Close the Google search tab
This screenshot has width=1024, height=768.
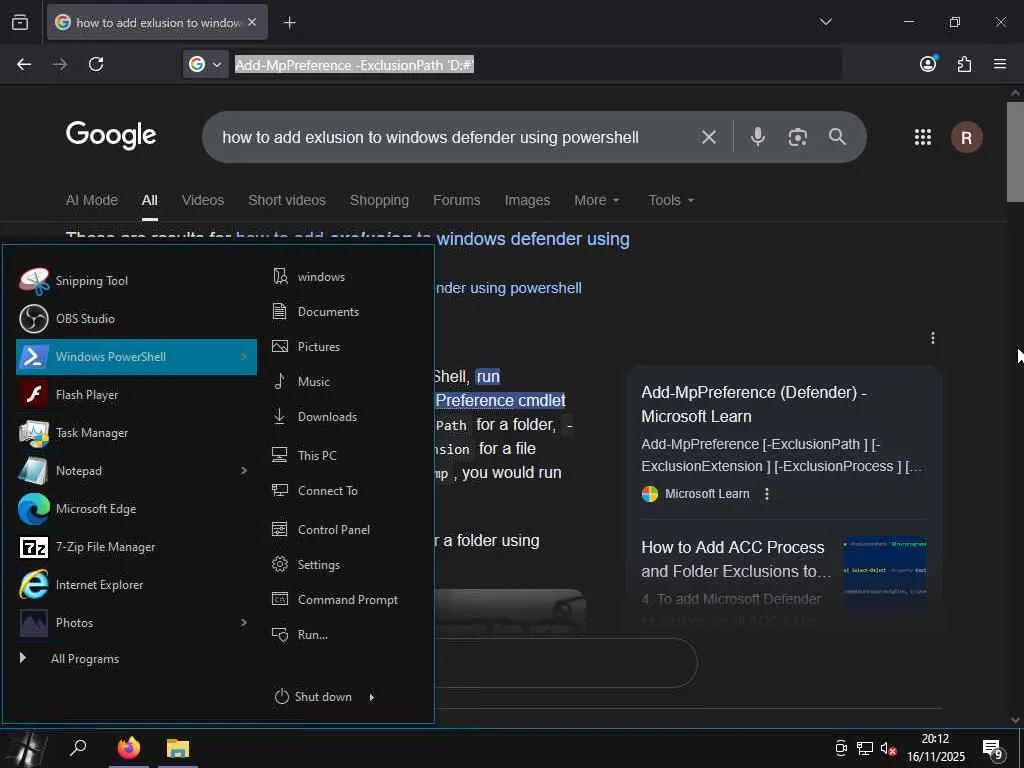tap(252, 22)
